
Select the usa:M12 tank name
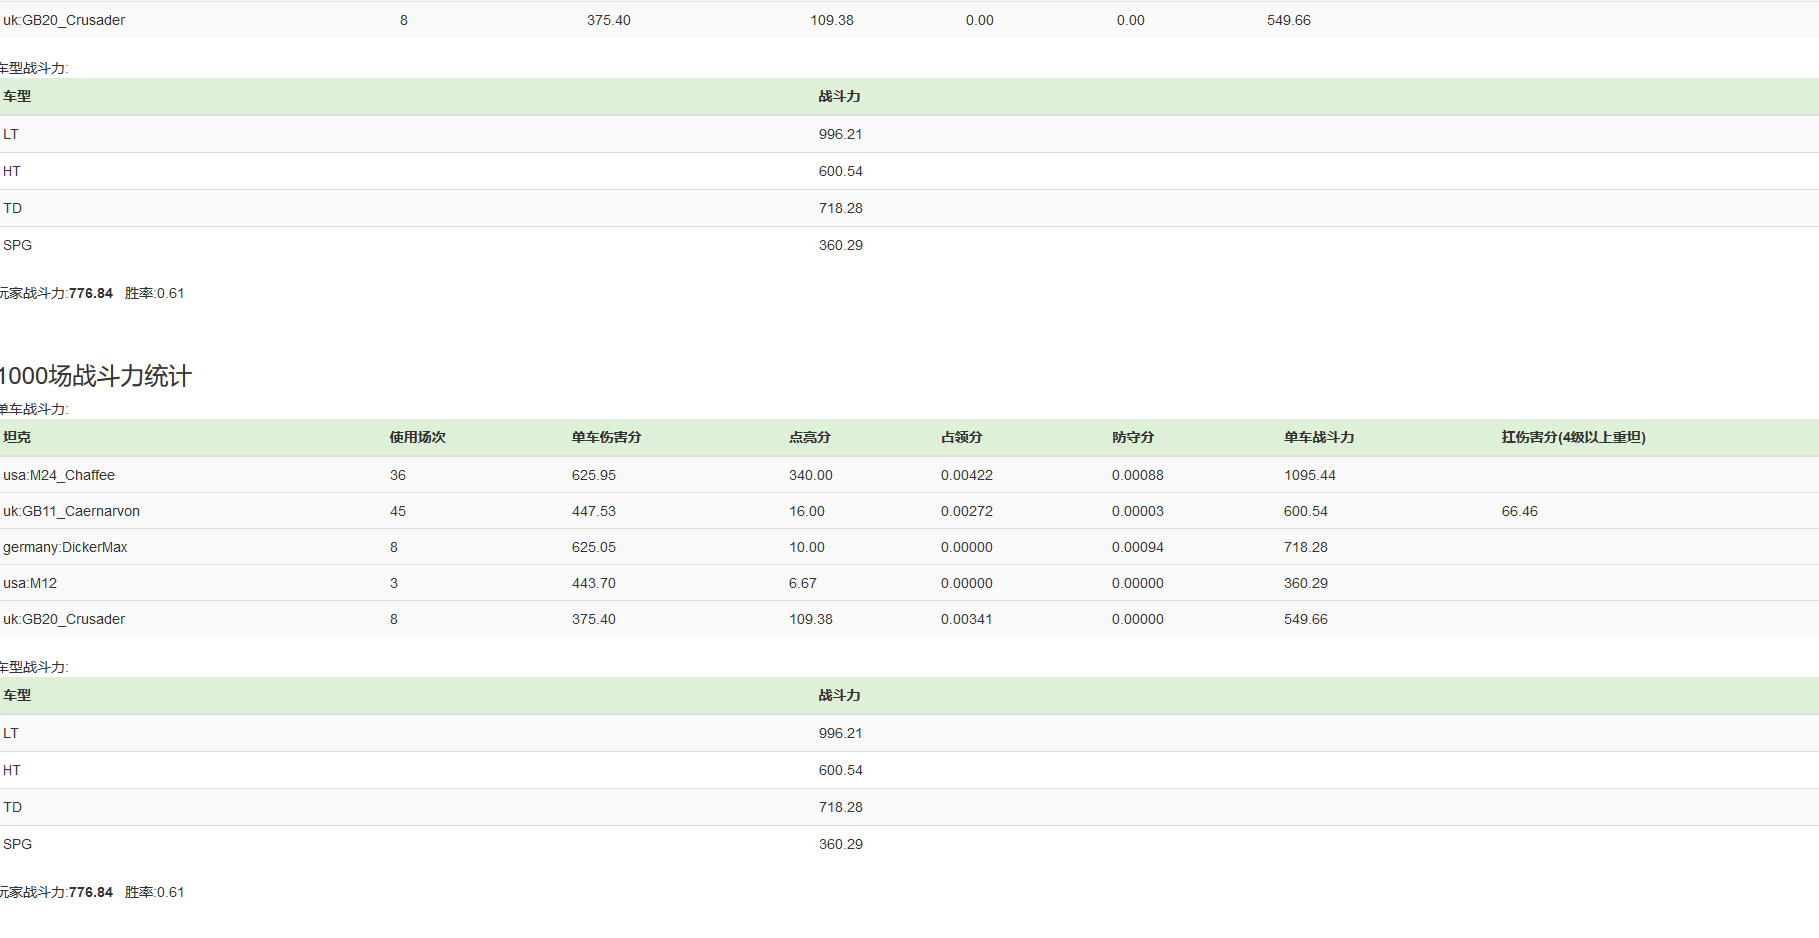point(30,583)
